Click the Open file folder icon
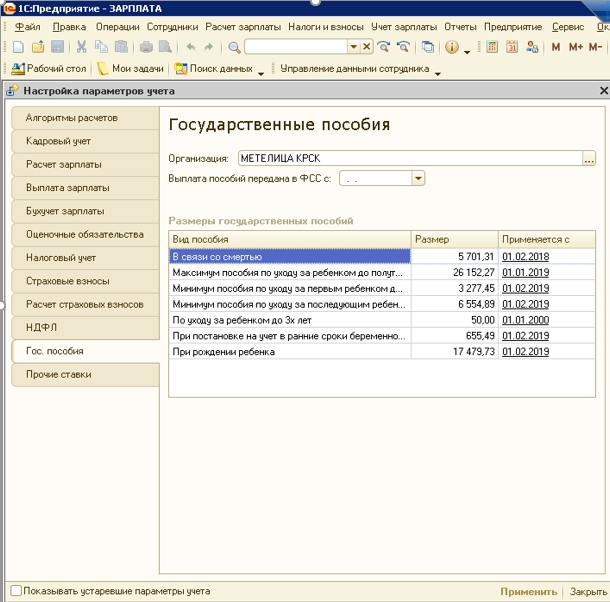 coord(38,47)
